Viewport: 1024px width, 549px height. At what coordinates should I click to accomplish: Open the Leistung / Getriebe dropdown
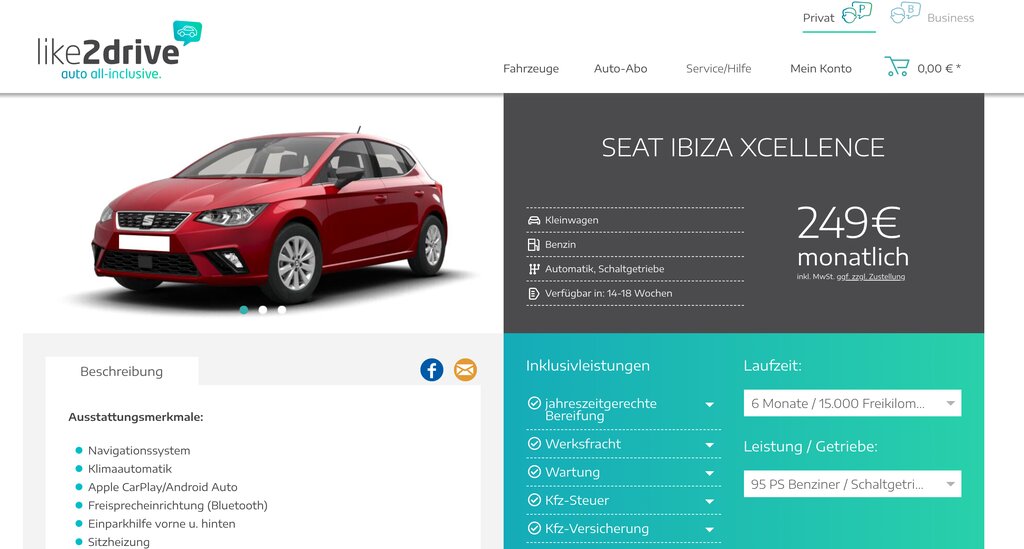[852, 484]
